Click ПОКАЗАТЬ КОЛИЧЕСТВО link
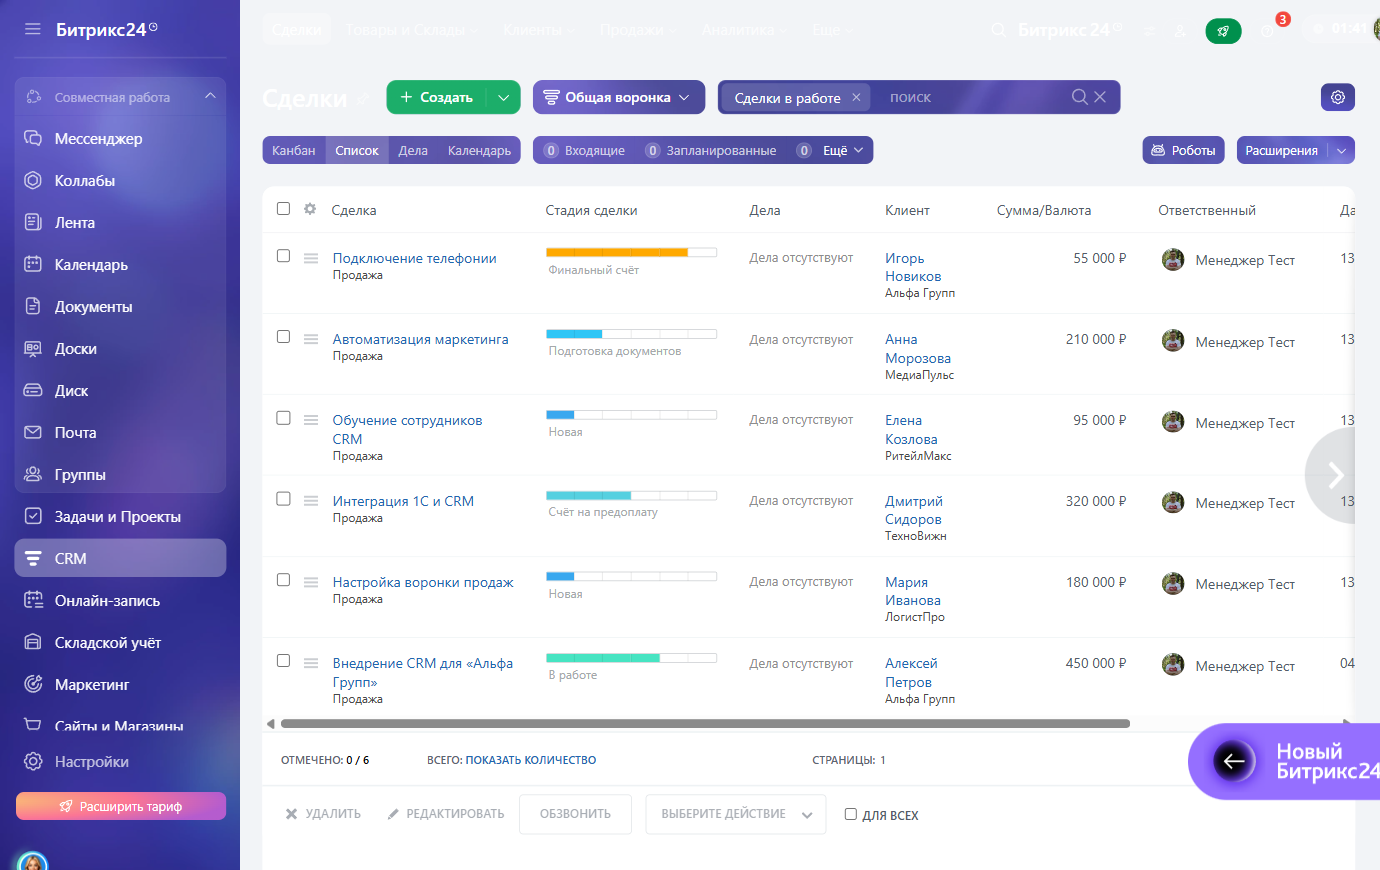 click(x=531, y=760)
